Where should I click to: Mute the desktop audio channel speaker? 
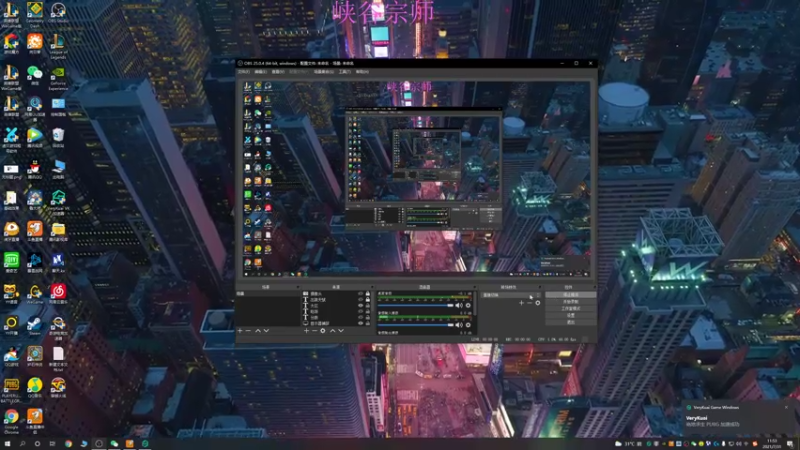458,305
